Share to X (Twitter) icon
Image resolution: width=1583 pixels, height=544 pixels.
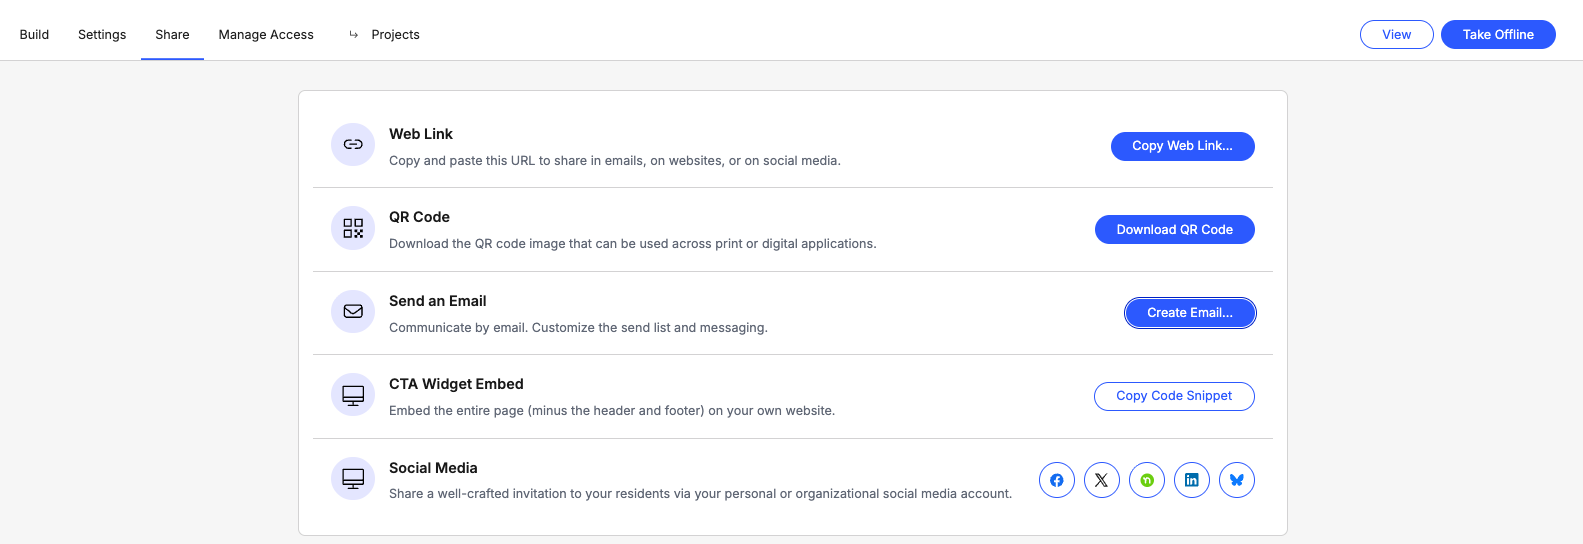point(1101,480)
